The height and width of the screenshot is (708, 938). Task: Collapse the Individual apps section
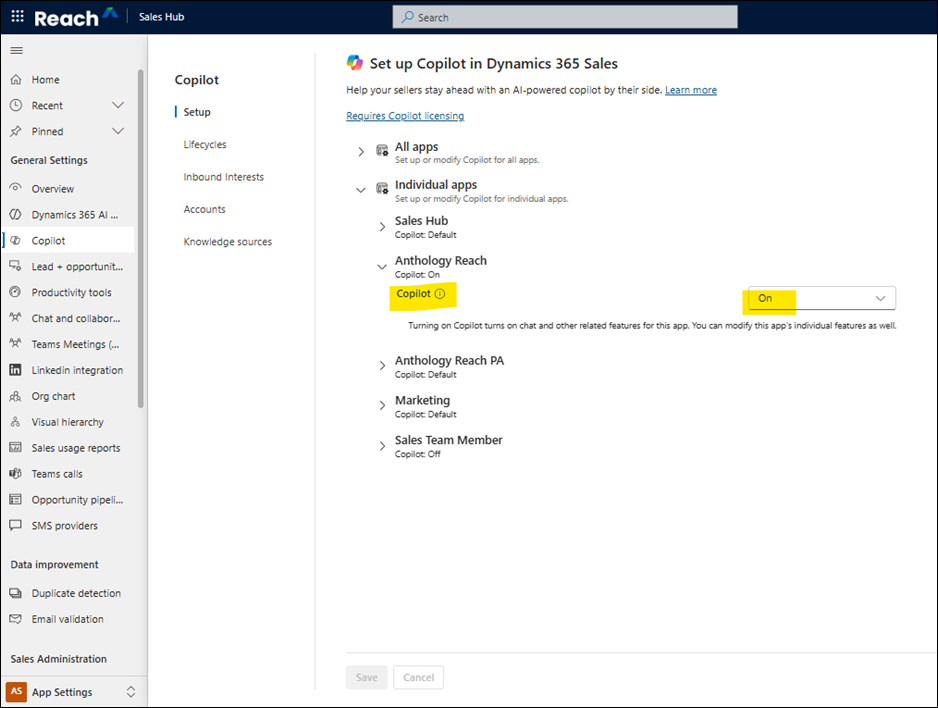[x=361, y=190]
